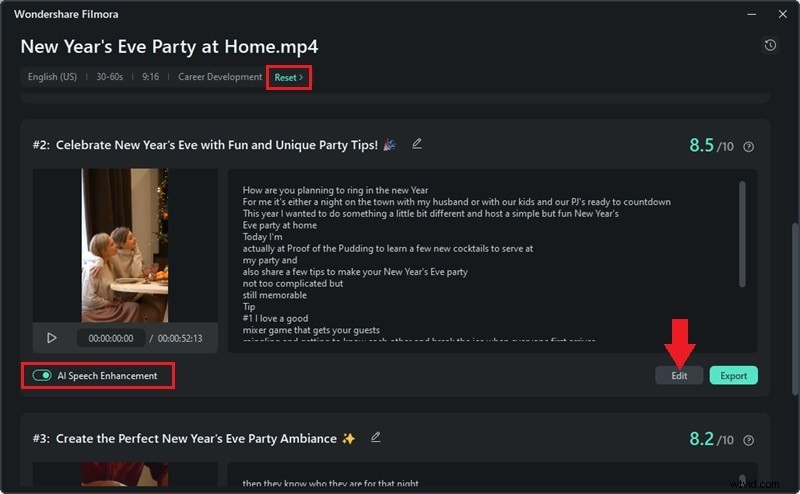Click the clip #2 transcript text area
This screenshot has height=494, width=800.
pos(480,260)
